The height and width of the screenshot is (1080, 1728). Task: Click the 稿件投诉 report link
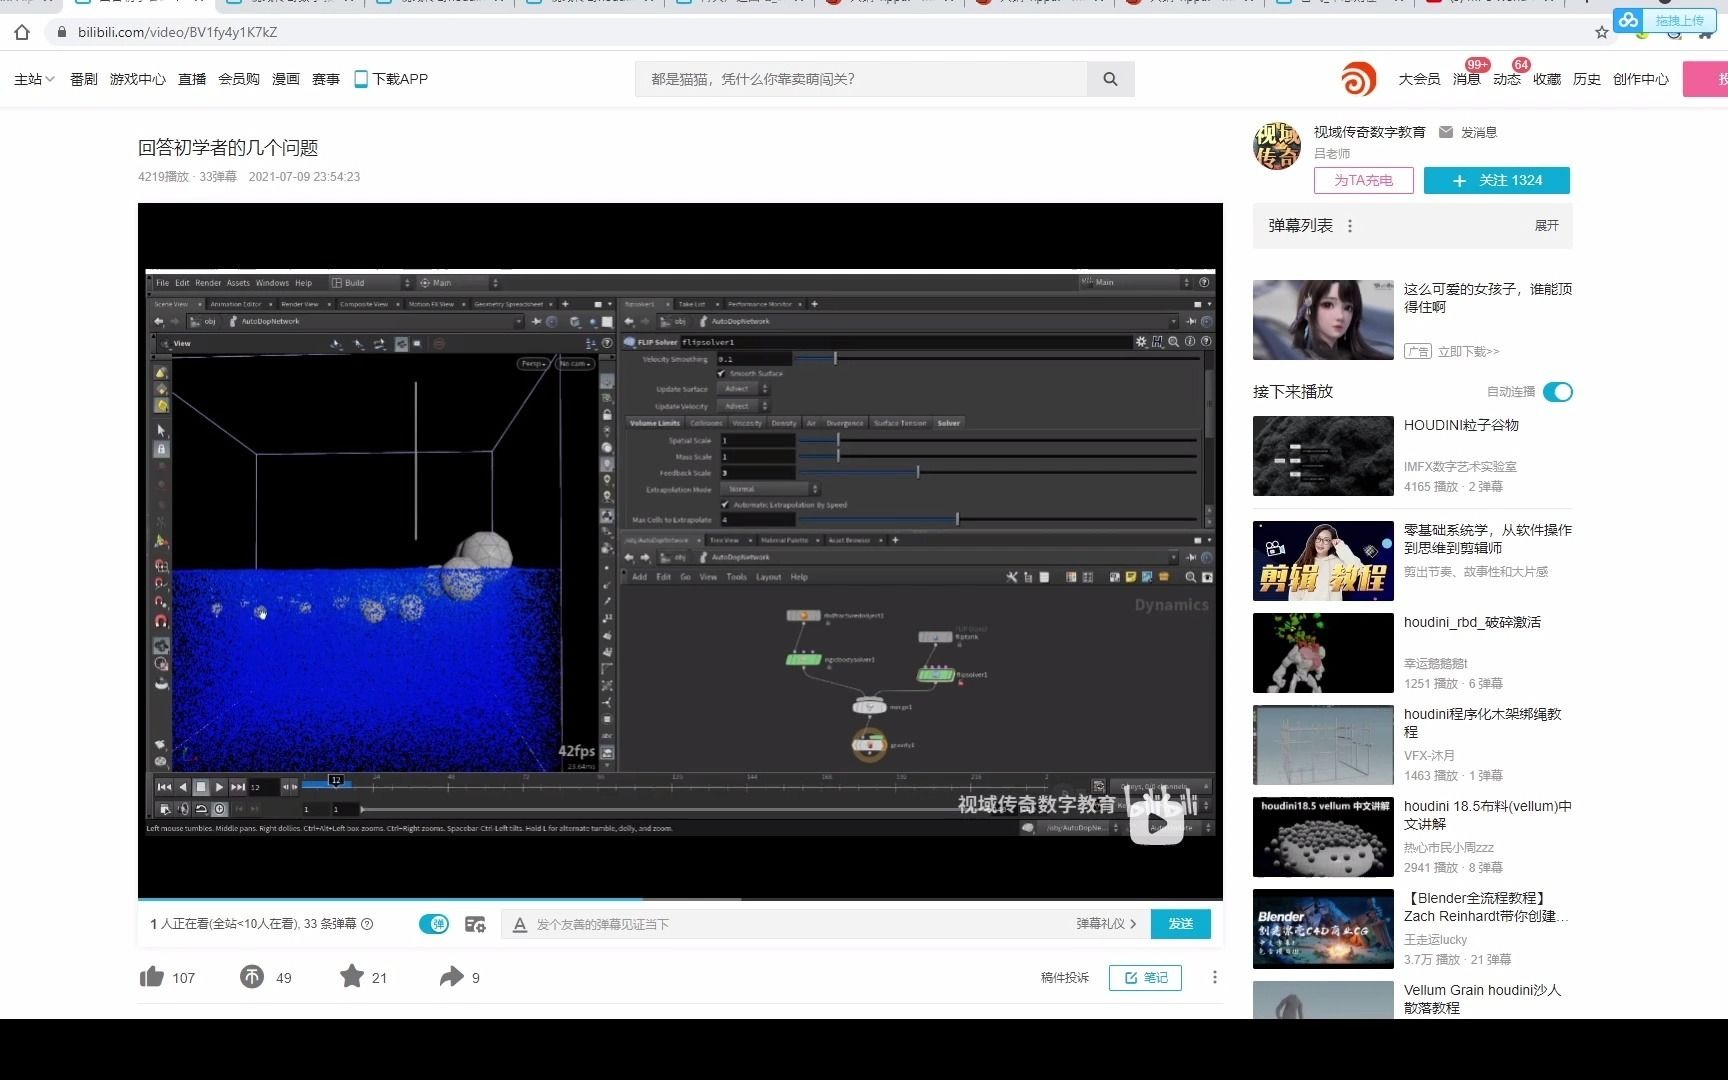click(1065, 977)
